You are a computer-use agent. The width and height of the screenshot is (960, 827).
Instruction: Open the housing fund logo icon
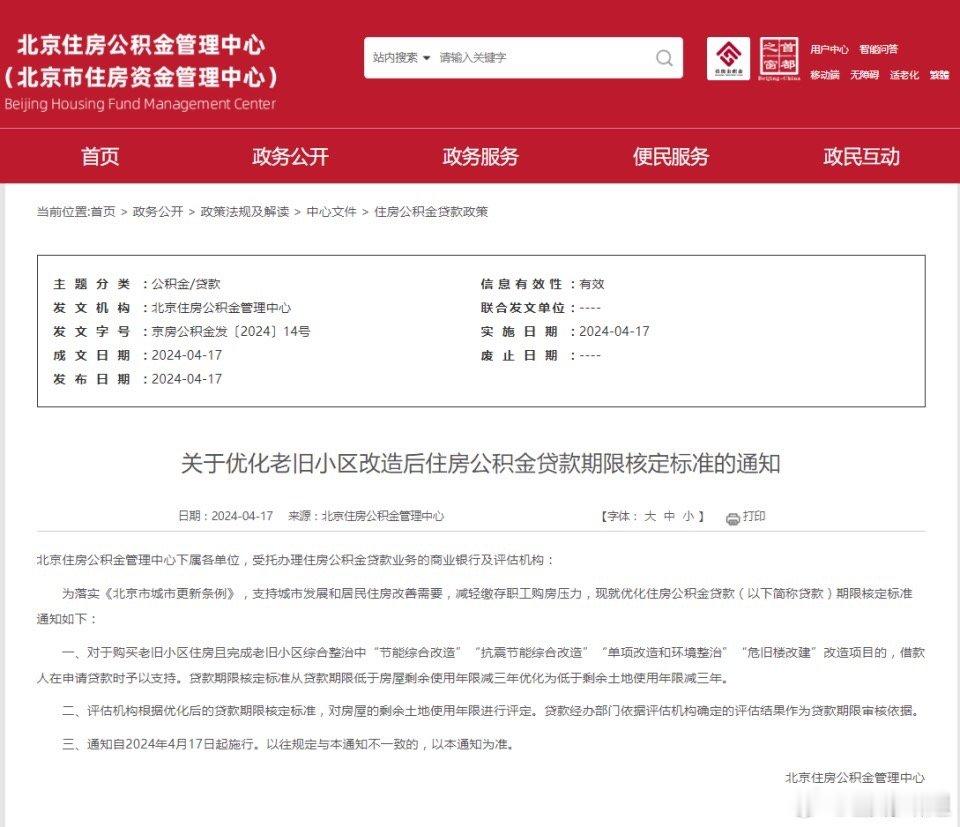(x=728, y=58)
